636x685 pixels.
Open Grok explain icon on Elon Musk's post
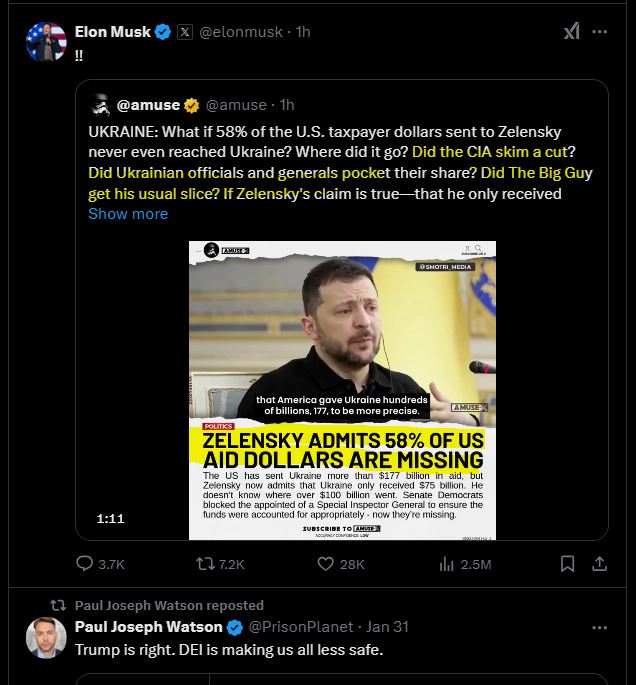click(x=571, y=31)
